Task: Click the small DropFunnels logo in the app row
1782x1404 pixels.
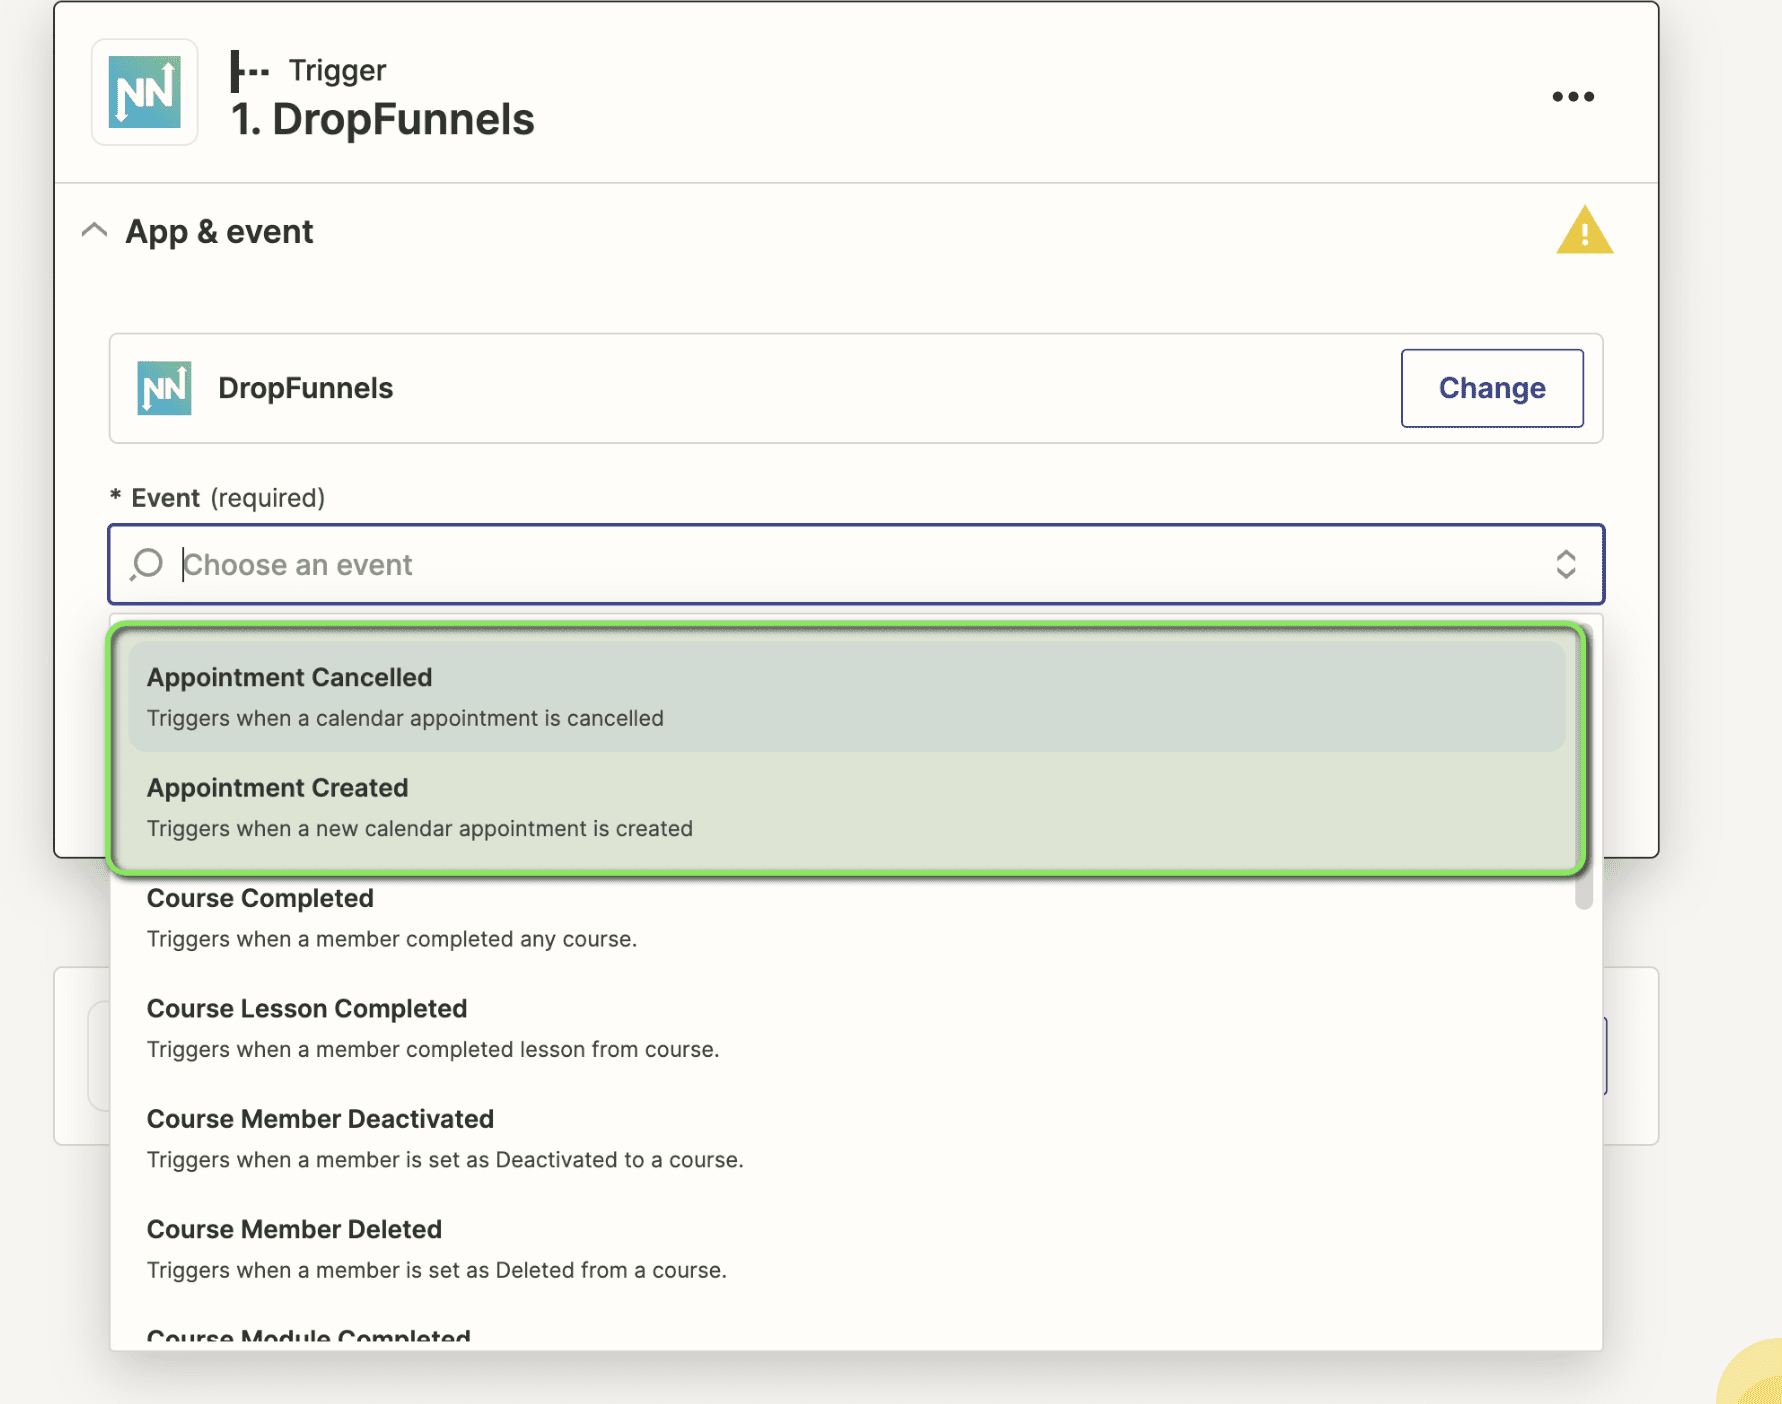Action: tap(164, 388)
